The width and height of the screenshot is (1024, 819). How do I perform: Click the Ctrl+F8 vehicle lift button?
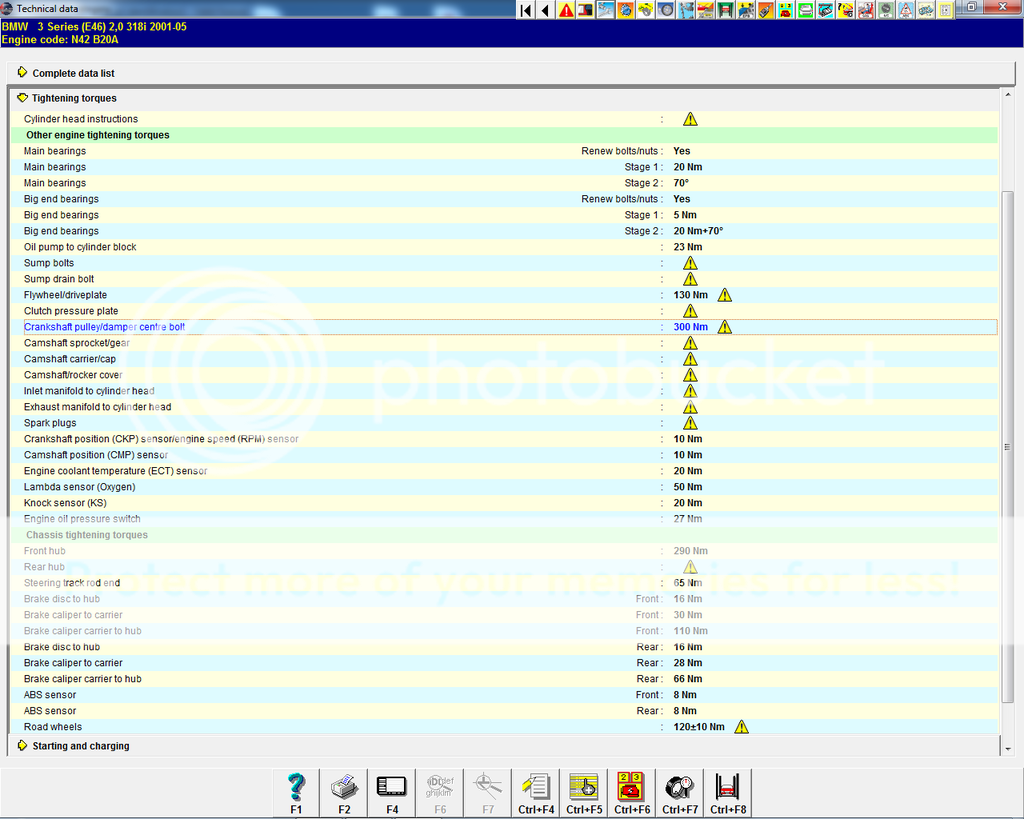(728, 792)
